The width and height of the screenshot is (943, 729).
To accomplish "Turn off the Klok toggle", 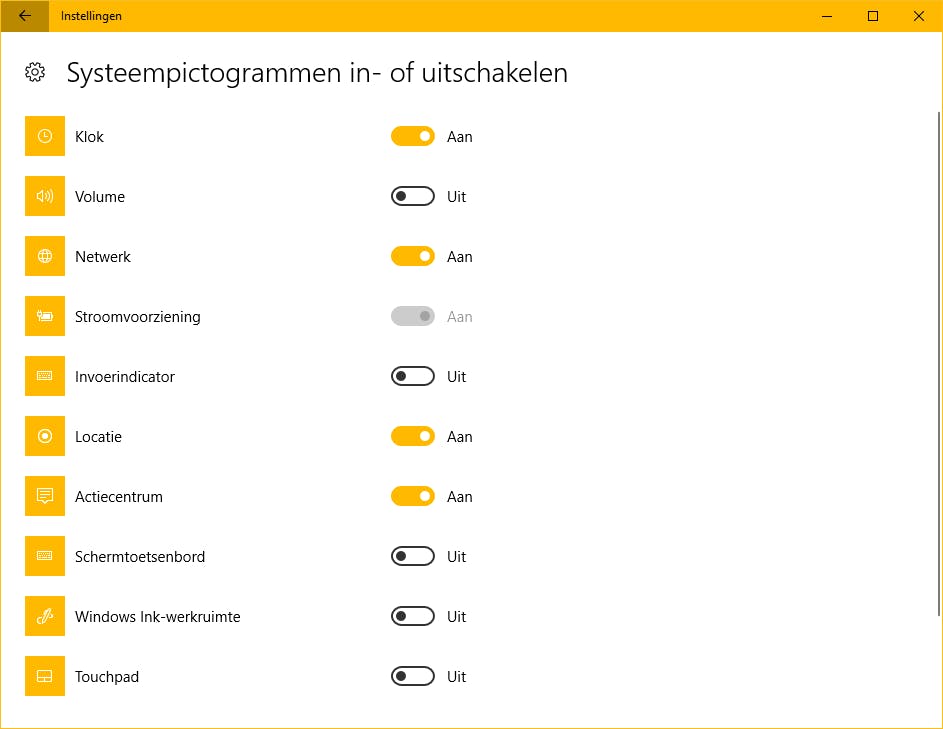I will (413, 137).
